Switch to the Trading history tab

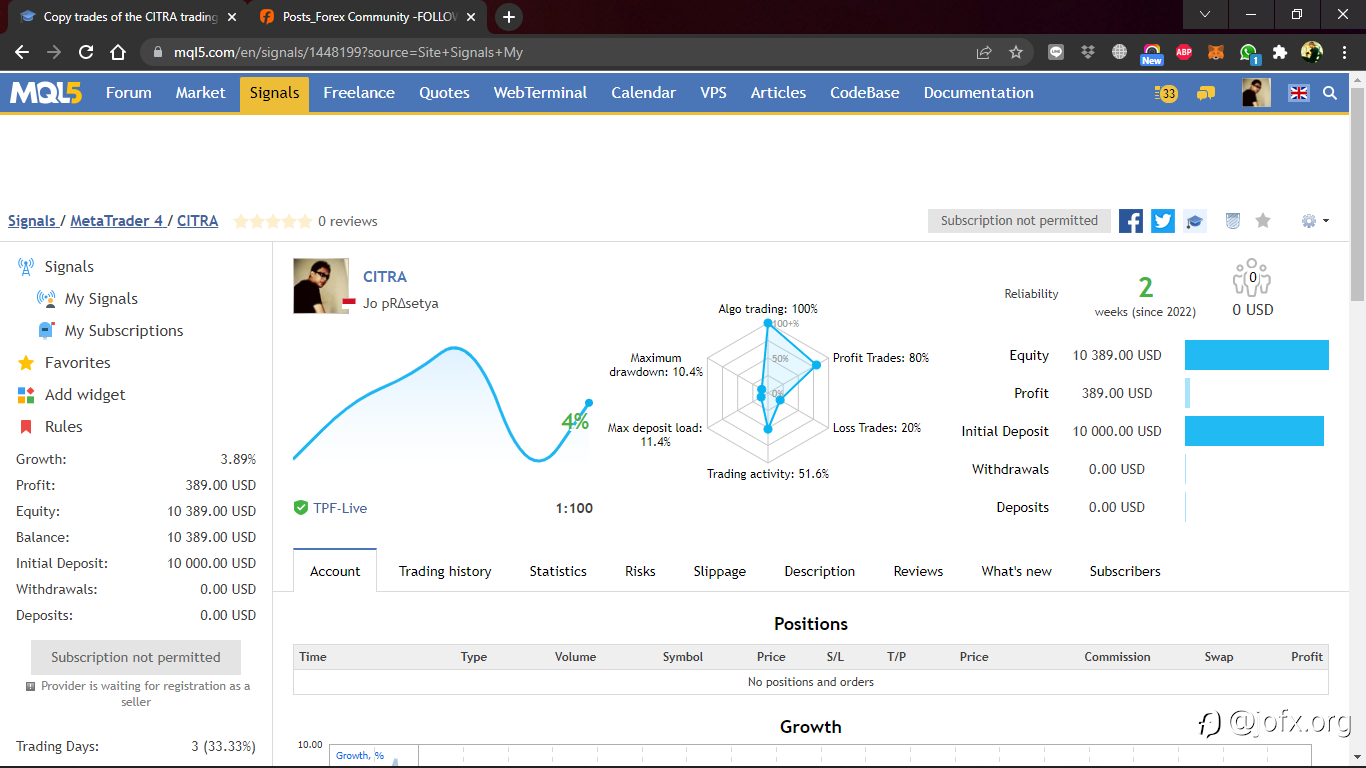pyautogui.click(x=445, y=571)
